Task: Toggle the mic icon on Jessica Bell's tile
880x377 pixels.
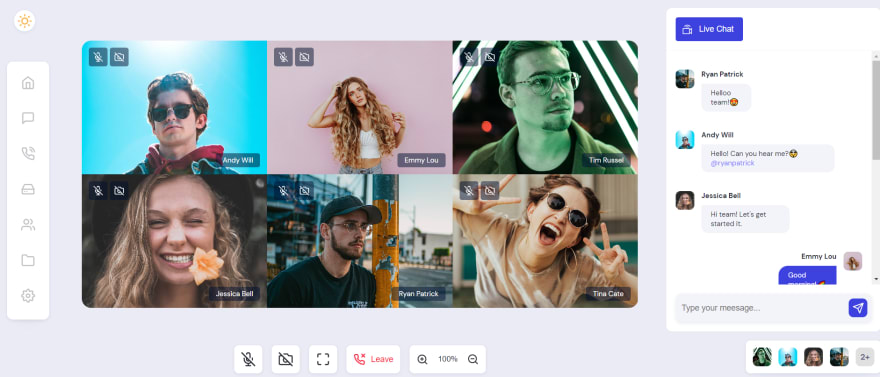Action: pos(98,191)
